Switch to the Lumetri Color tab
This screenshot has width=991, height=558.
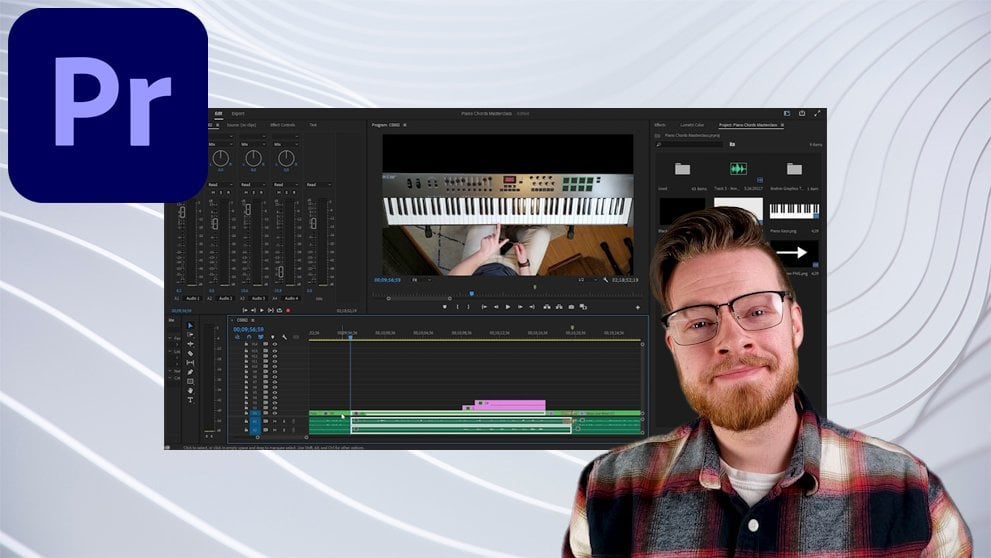pyautogui.click(x=693, y=125)
